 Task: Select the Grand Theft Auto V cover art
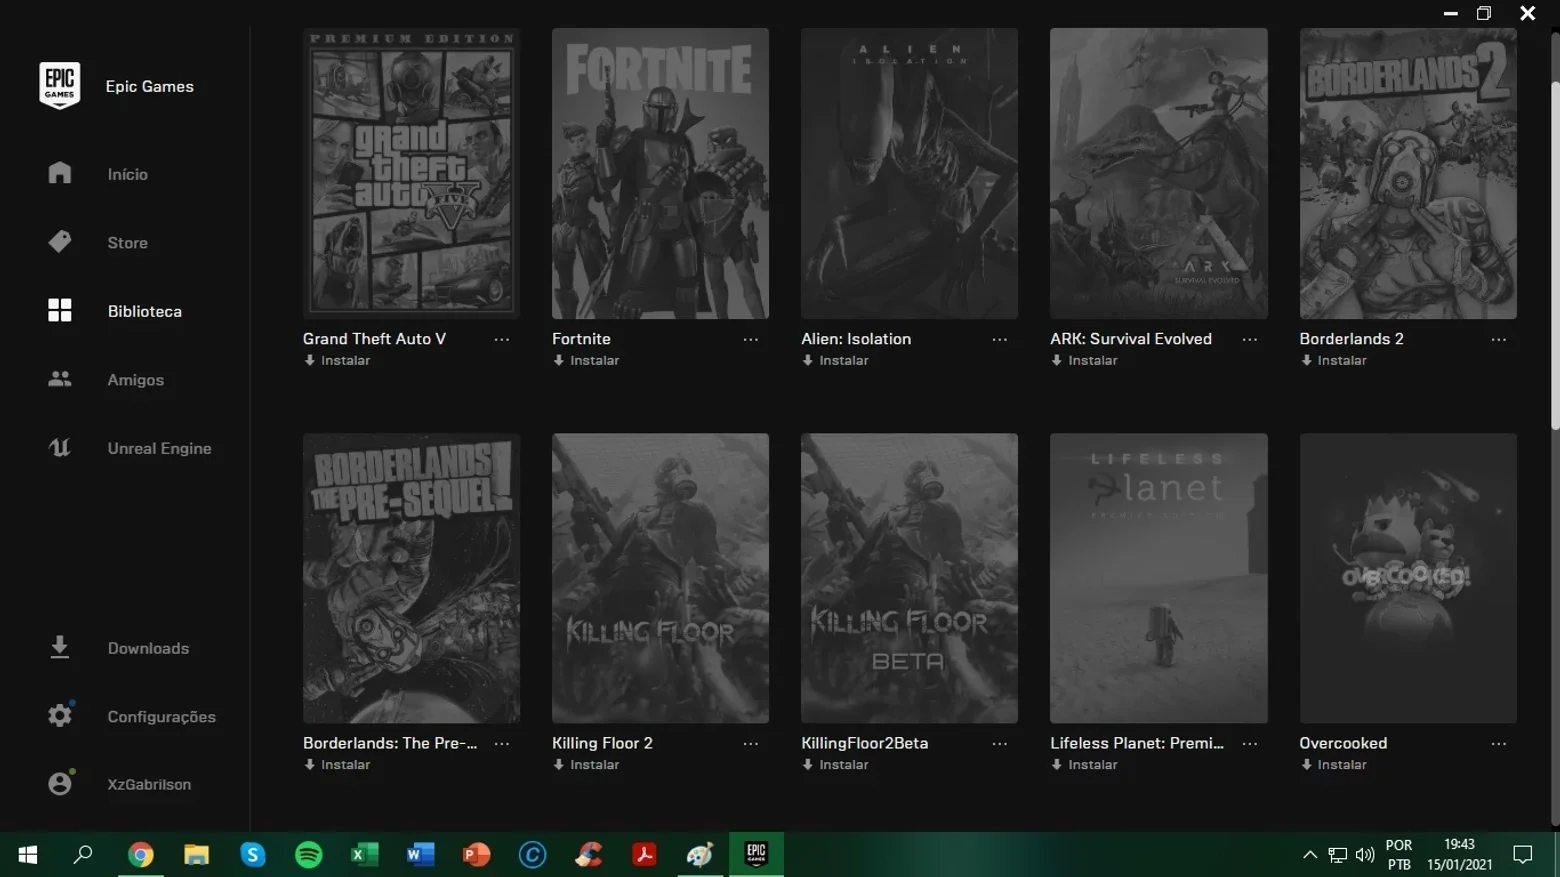(411, 173)
